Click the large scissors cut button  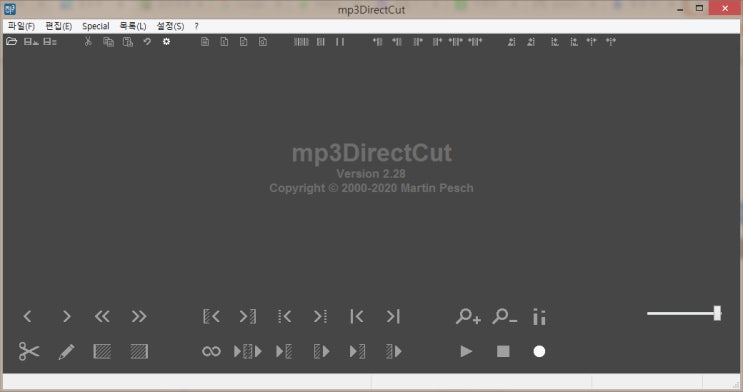[x=29, y=351]
